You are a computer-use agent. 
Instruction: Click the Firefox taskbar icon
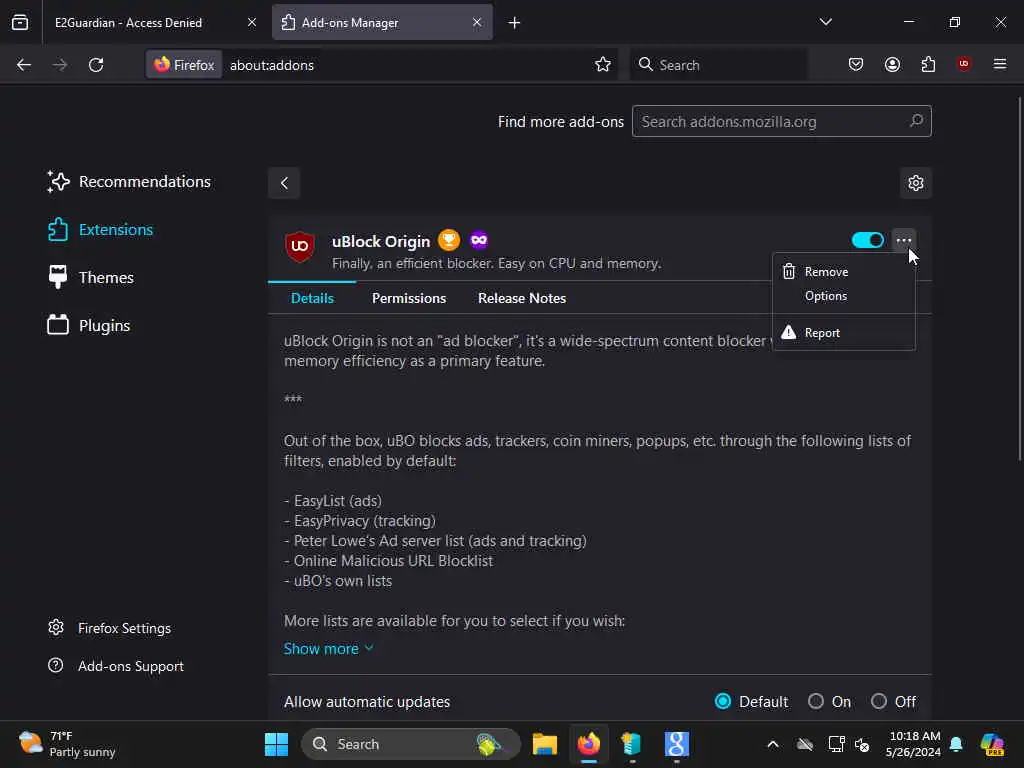coord(588,744)
